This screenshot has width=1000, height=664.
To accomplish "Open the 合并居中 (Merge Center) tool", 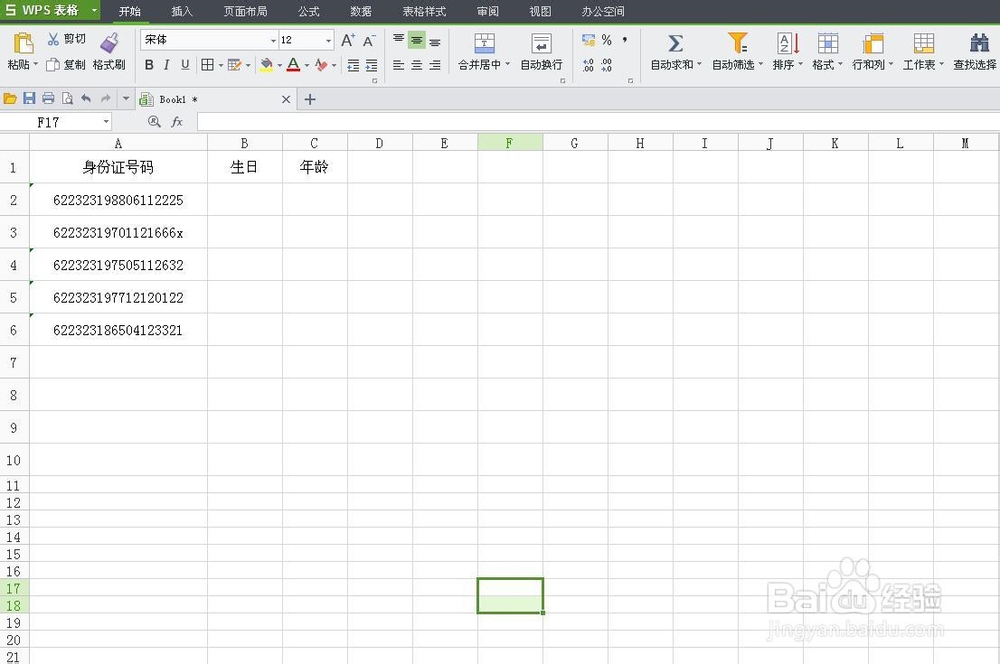I will pyautogui.click(x=484, y=45).
